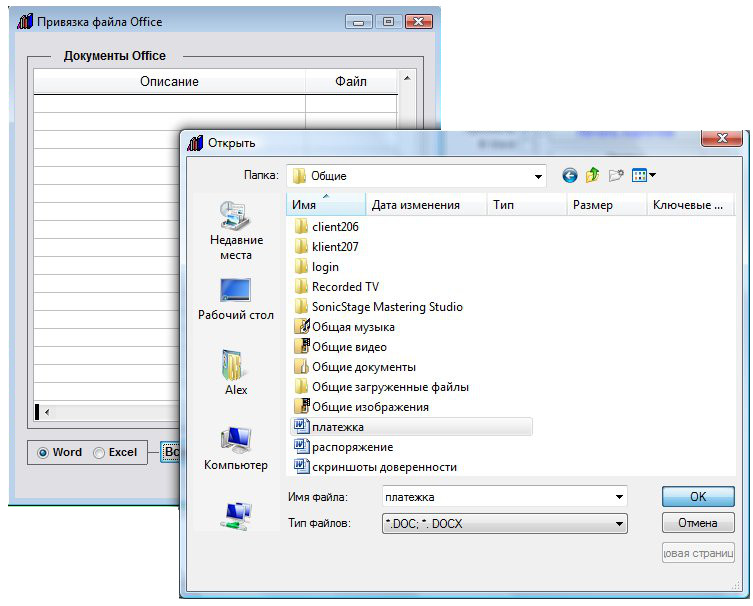This screenshot has width=753, height=606.
Task: Go back using the blue arrow icon
Action: coord(570,176)
